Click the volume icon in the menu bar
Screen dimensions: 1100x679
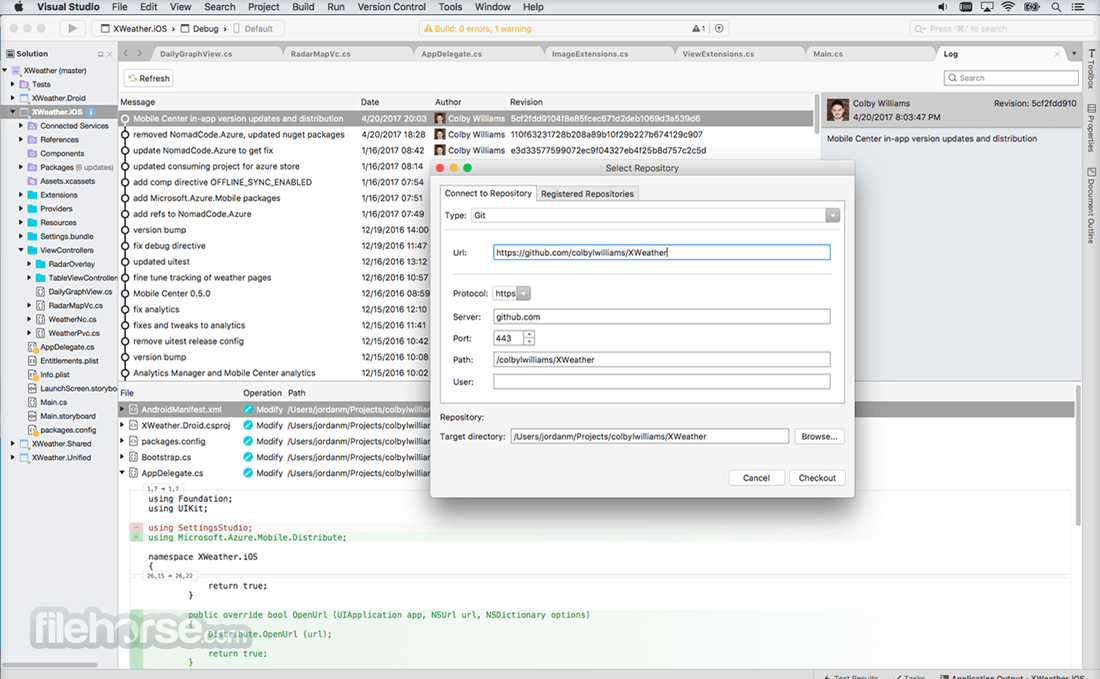point(942,7)
